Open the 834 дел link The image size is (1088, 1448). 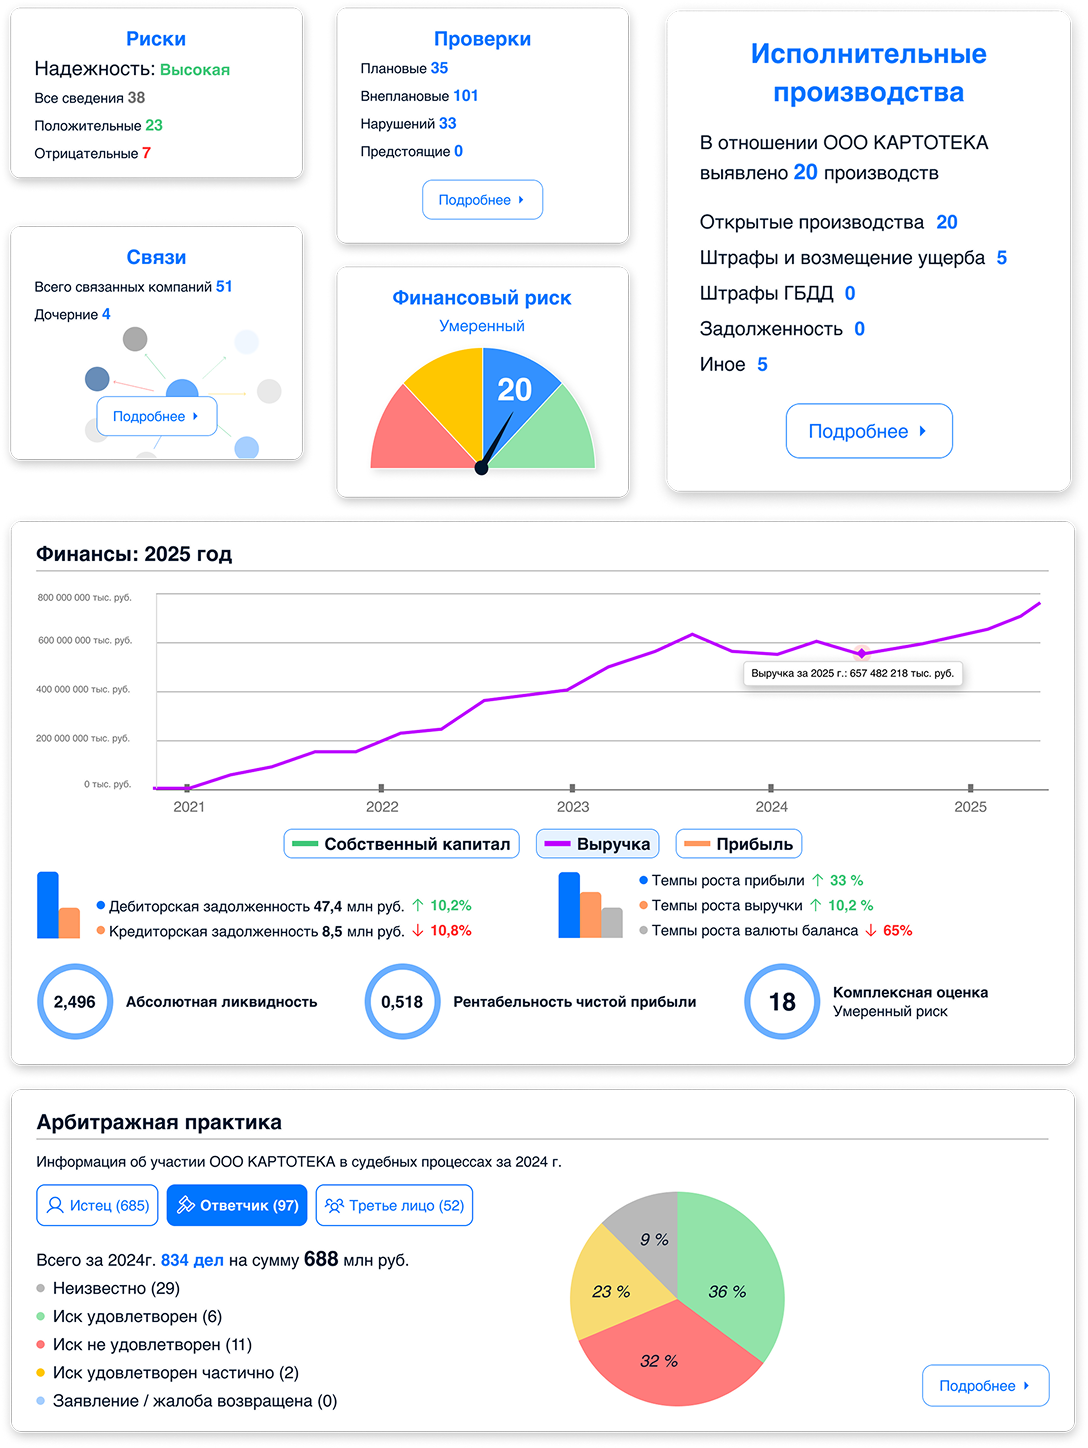point(192,1260)
